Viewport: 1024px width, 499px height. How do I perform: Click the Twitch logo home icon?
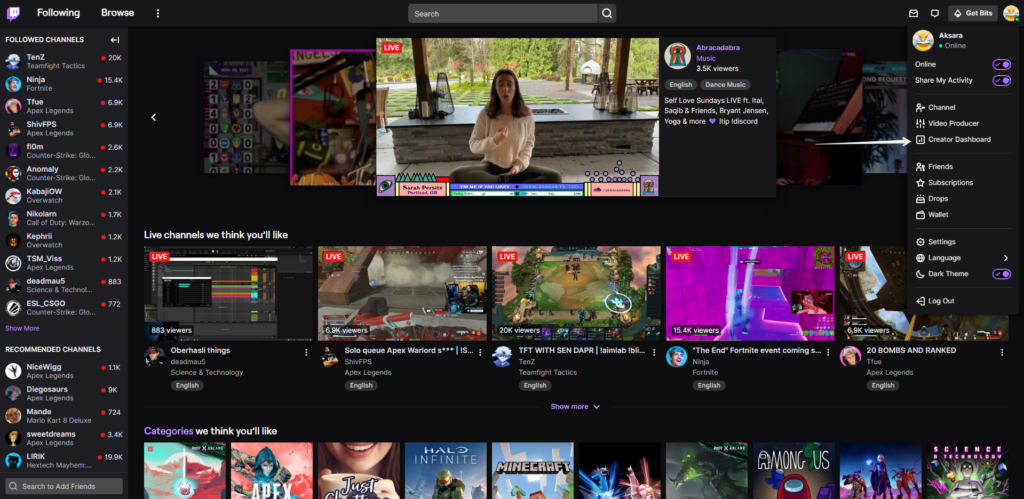[x=13, y=13]
